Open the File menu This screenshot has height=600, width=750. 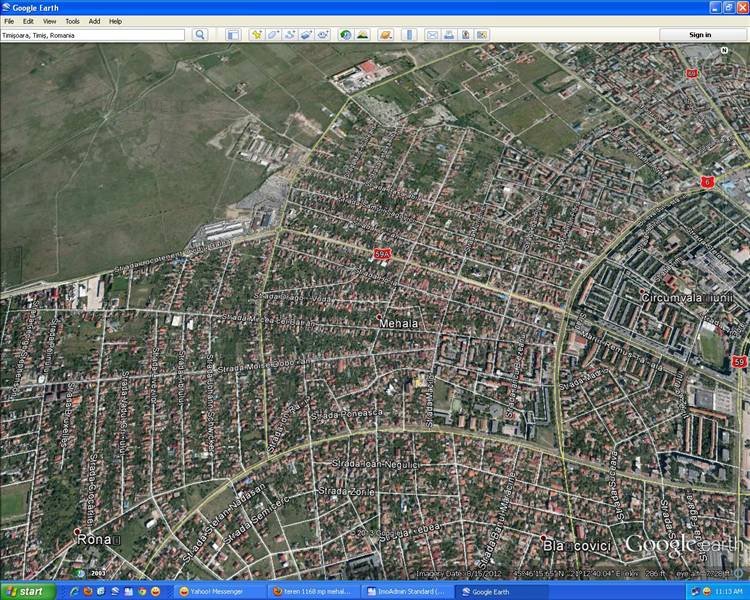(x=9, y=21)
